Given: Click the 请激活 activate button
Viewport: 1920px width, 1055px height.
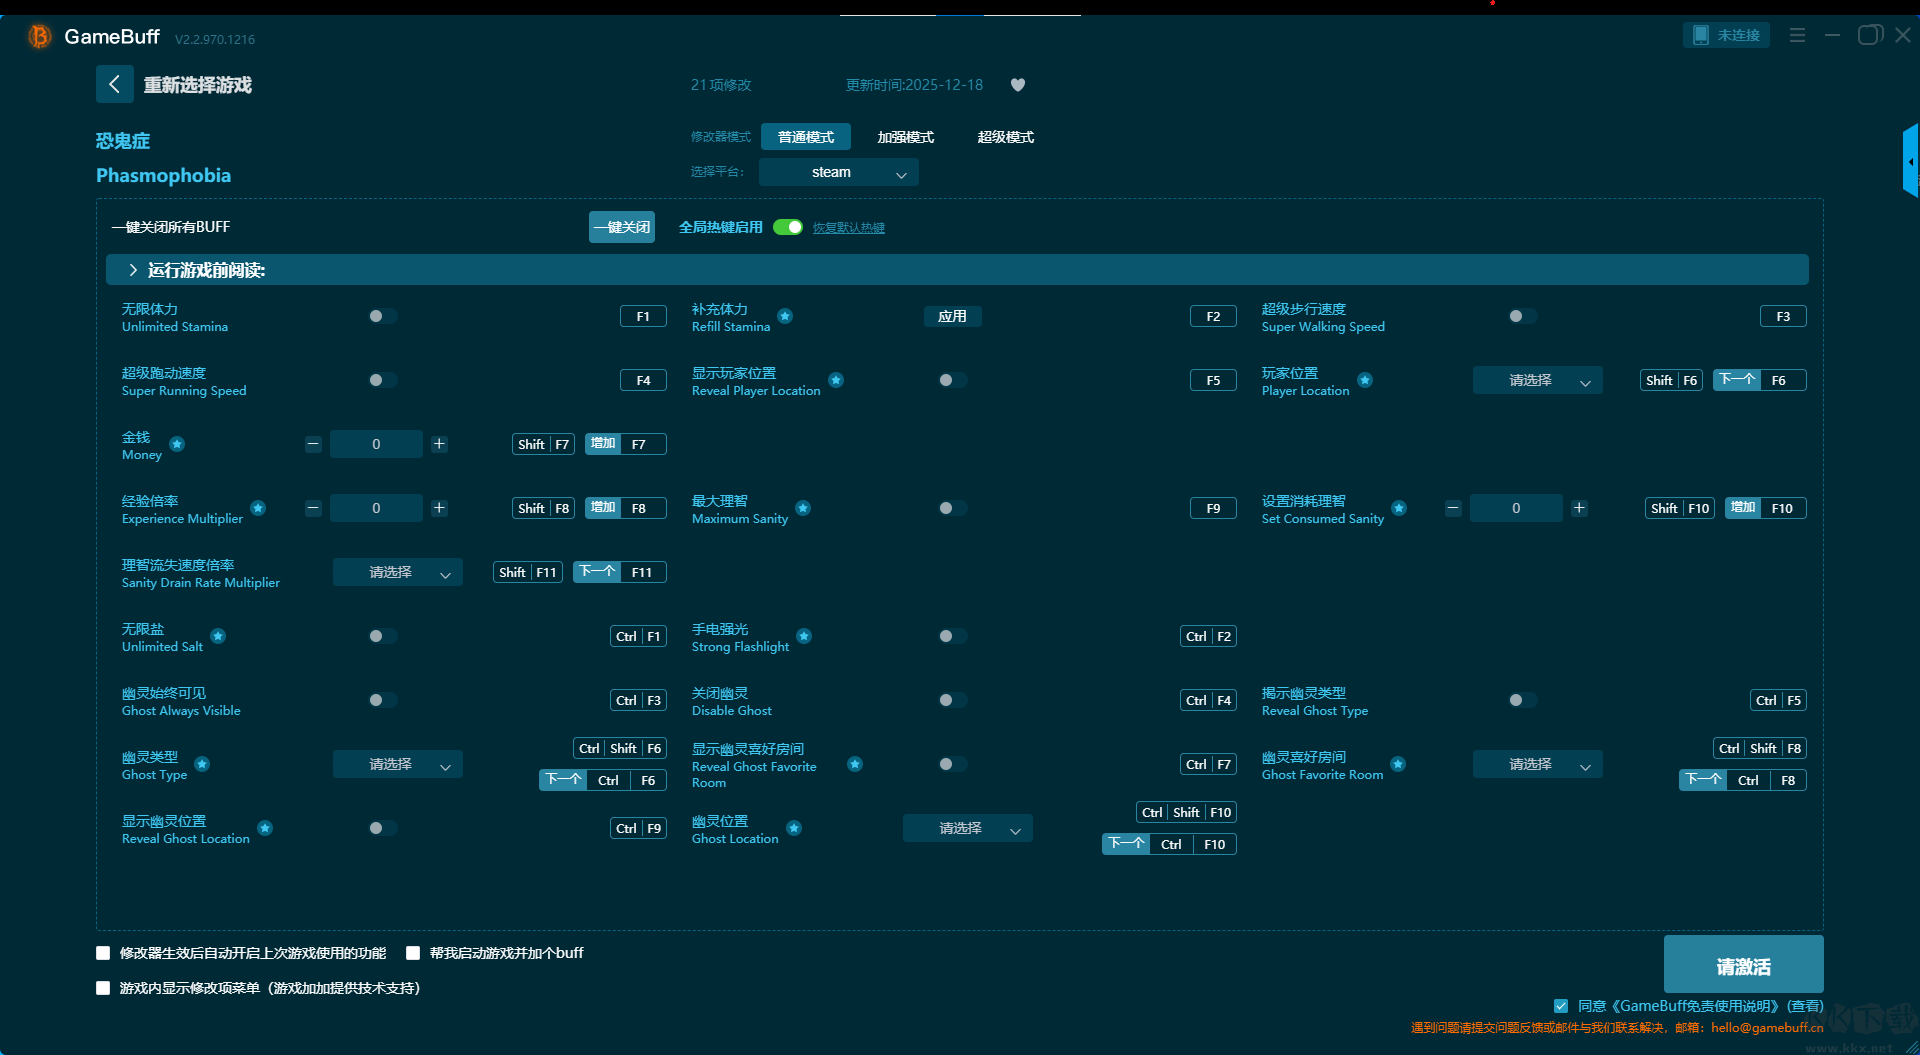Looking at the screenshot, I should click(1742, 965).
